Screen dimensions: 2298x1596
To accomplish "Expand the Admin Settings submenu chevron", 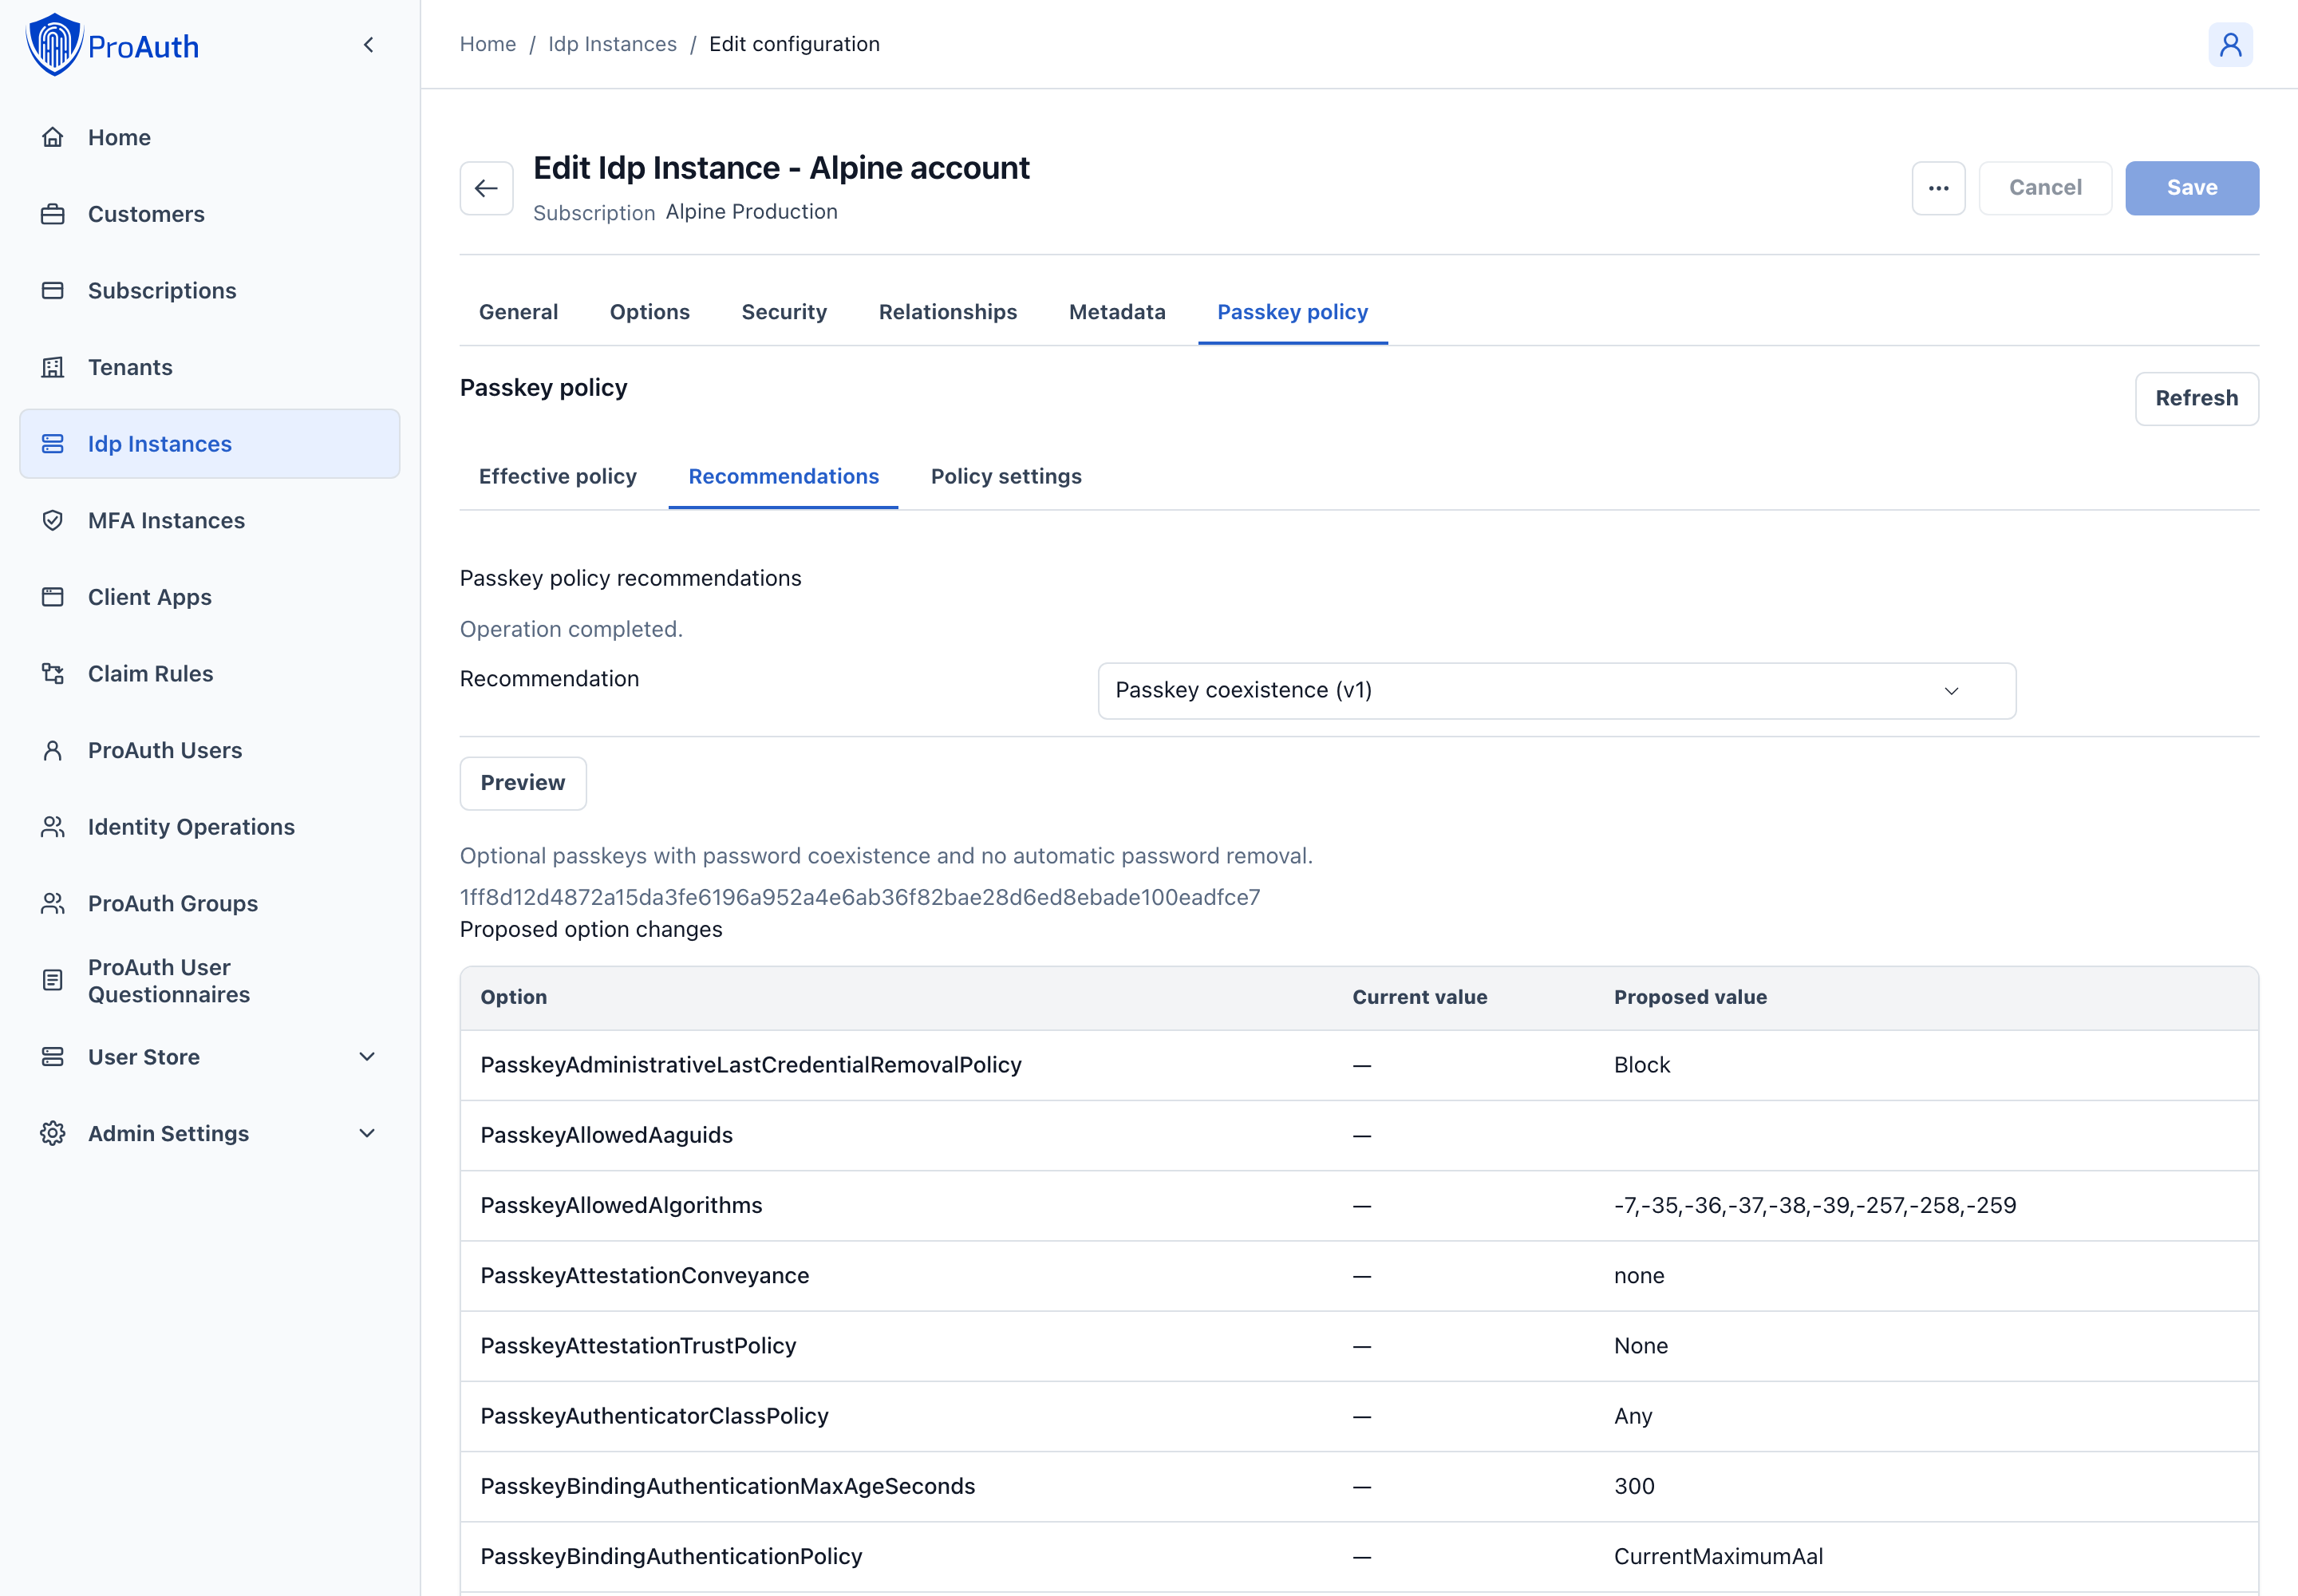I will pyautogui.click(x=367, y=1134).
